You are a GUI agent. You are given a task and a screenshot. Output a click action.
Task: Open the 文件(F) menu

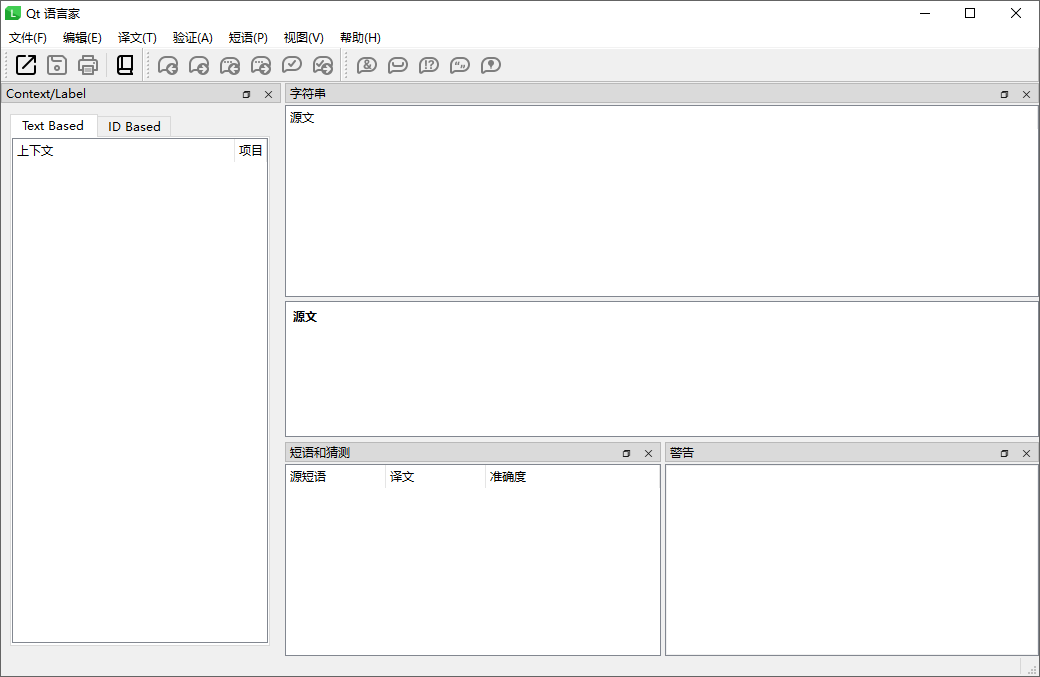click(x=28, y=38)
